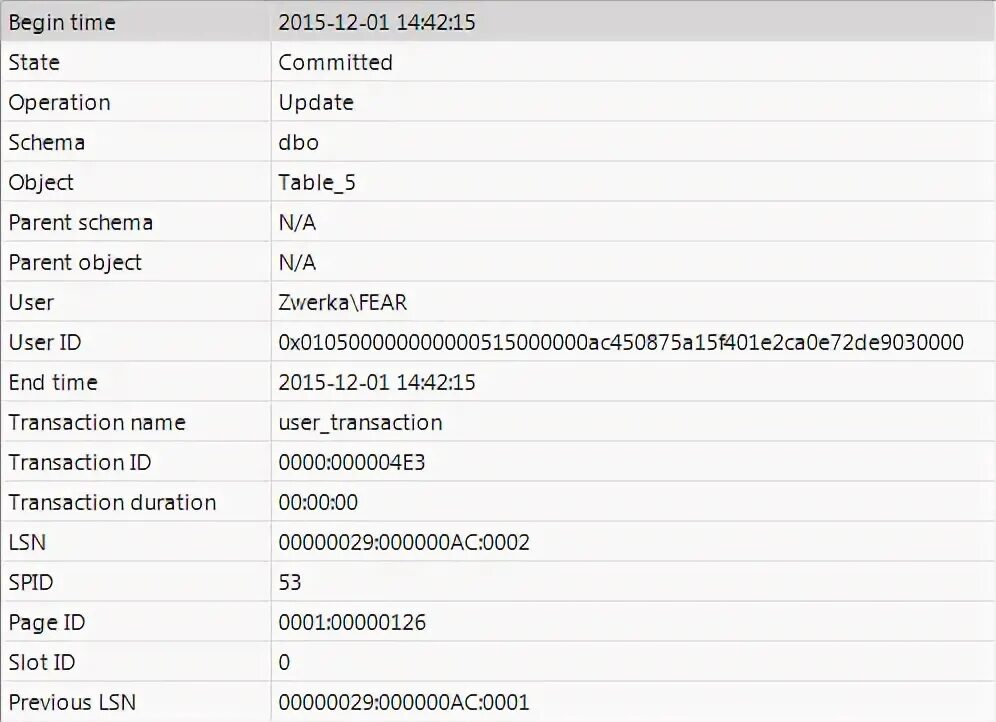Select the 'Begin time' label cell
Image resolution: width=996 pixels, height=722 pixels.
(62, 22)
